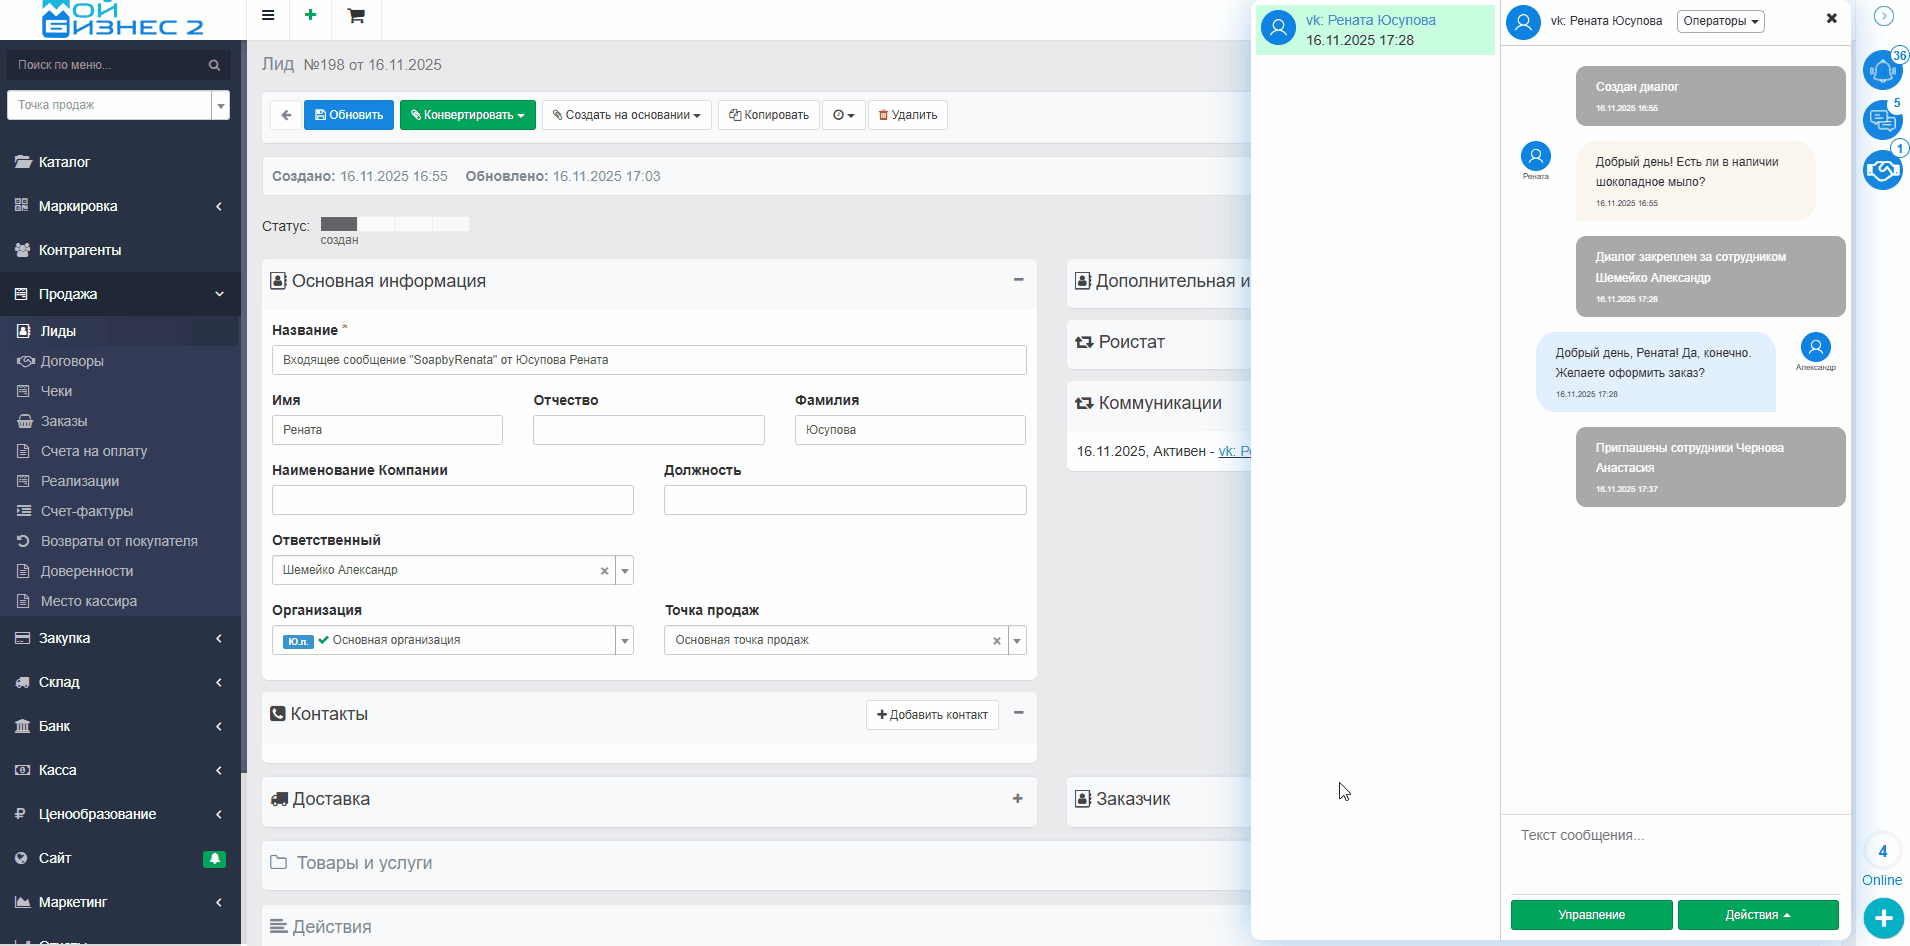
Task: Click the hamburger menu icon in top bar
Action: 268,15
